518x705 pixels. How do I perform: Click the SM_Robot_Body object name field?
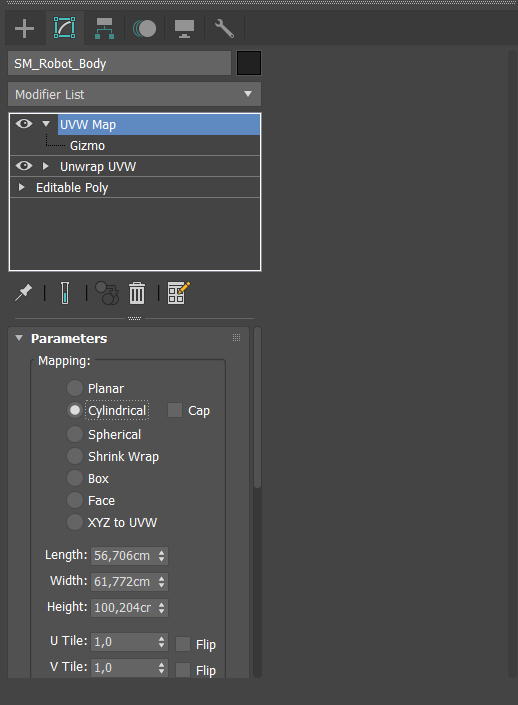coord(120,63)
